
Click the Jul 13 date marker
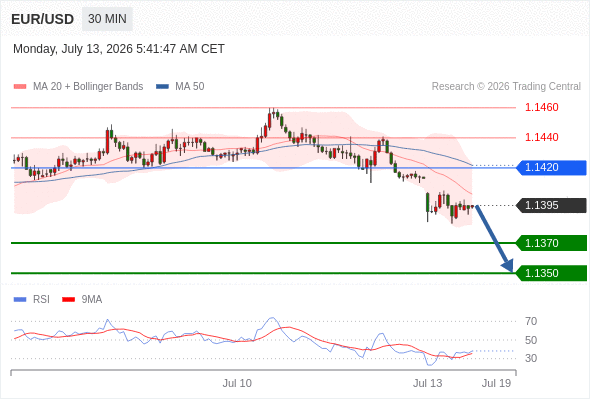pyautogui.click(x=427, y=383)
